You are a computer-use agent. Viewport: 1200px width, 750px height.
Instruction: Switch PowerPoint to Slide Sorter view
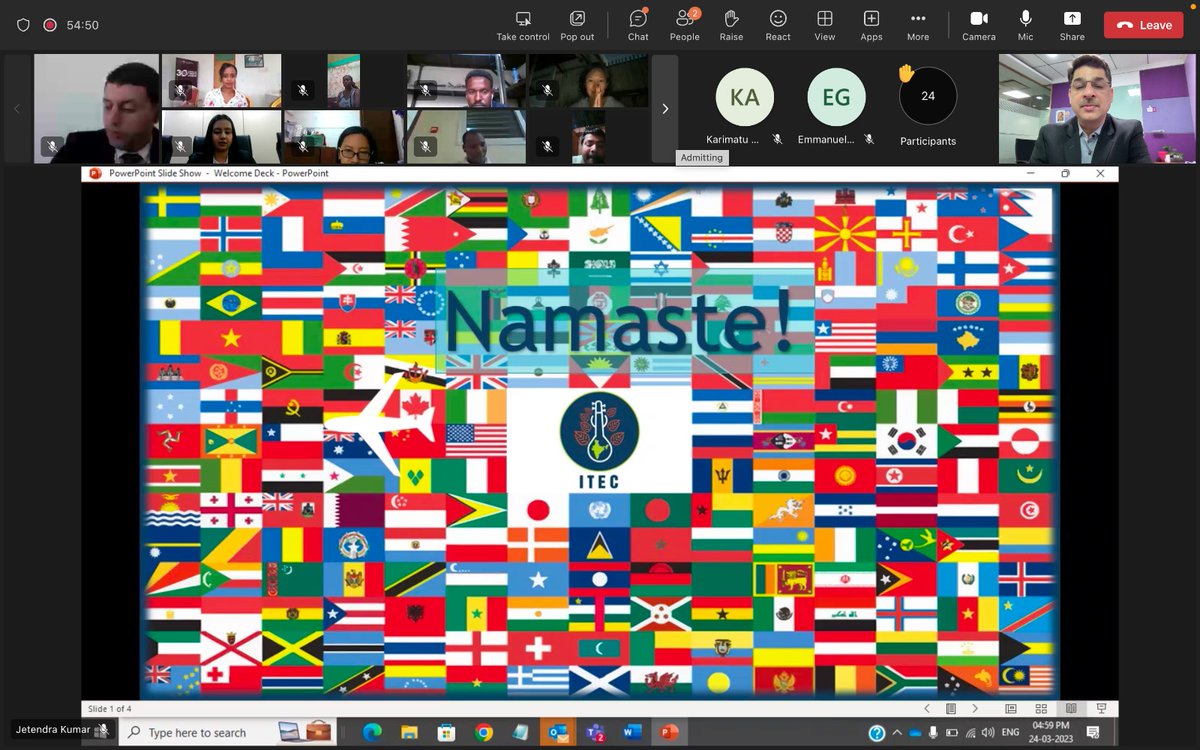pos(1040,709)
